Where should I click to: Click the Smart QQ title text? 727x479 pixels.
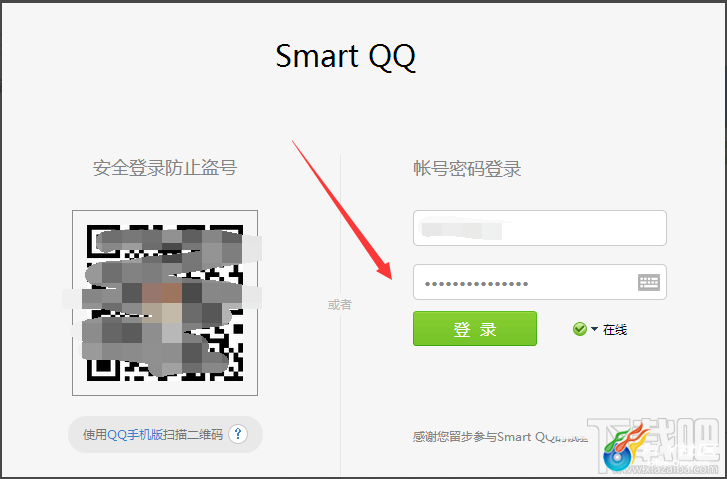(x=345, y=56)
